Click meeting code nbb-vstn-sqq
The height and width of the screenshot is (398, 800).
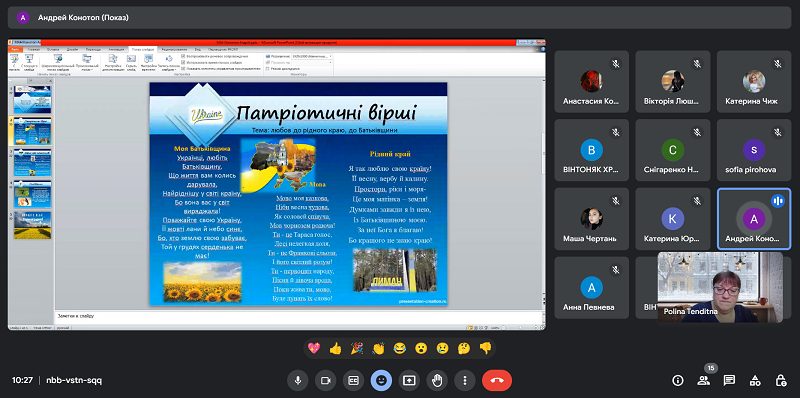(x=74, y=380)
